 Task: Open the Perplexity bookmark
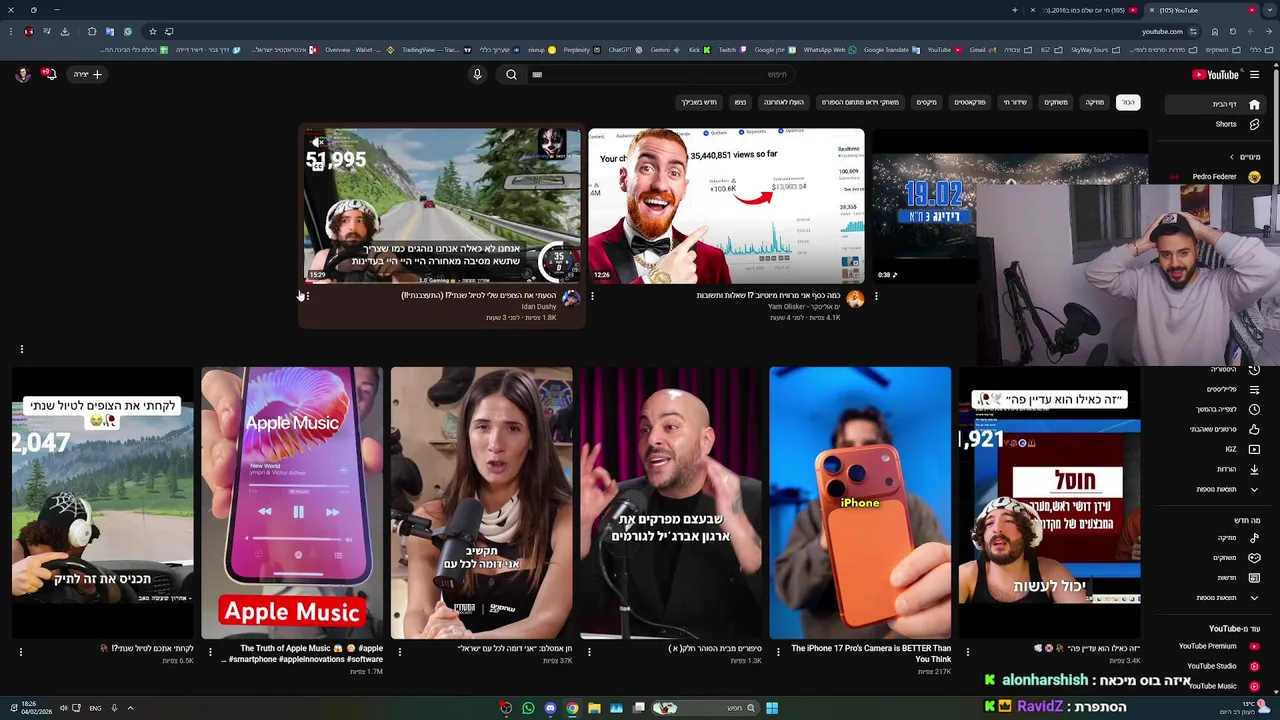(x=580, y=50)
